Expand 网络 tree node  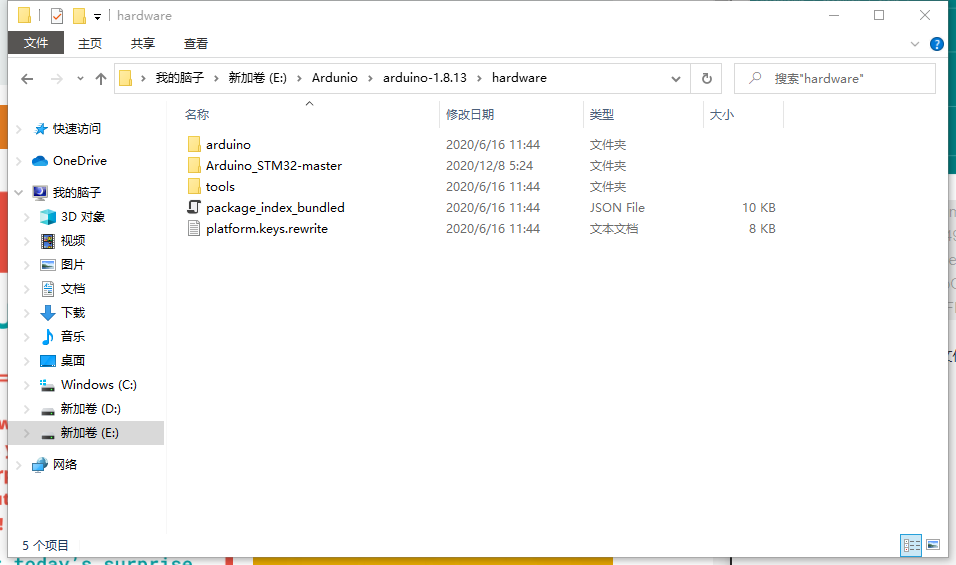click(x=19, y=464)
